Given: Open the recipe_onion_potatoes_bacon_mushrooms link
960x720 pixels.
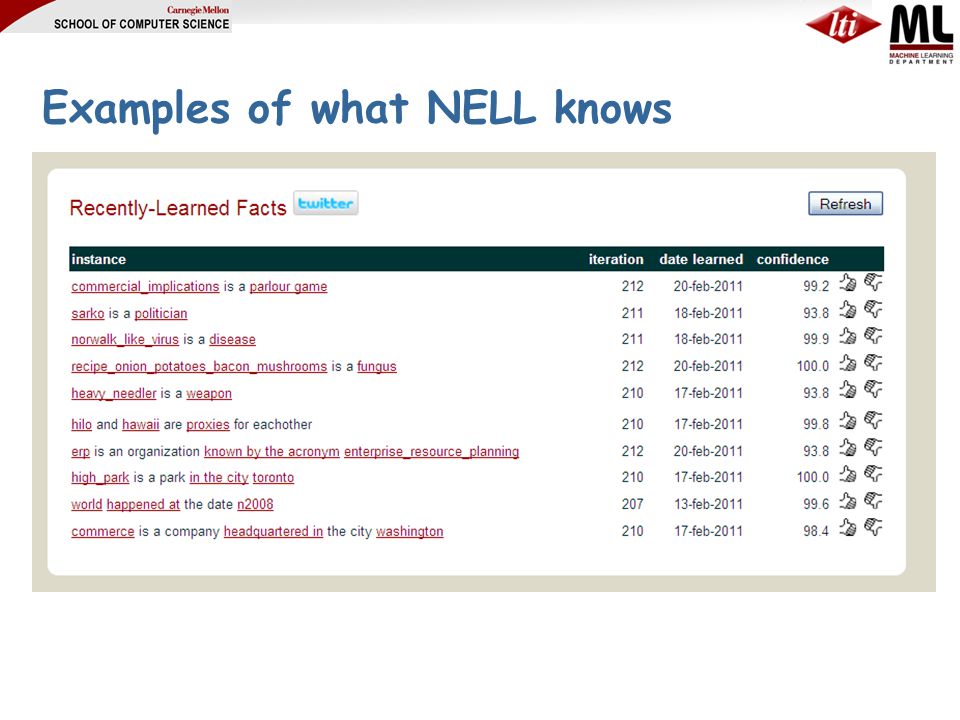Looking at the screenshot, I should click(199, 367).
